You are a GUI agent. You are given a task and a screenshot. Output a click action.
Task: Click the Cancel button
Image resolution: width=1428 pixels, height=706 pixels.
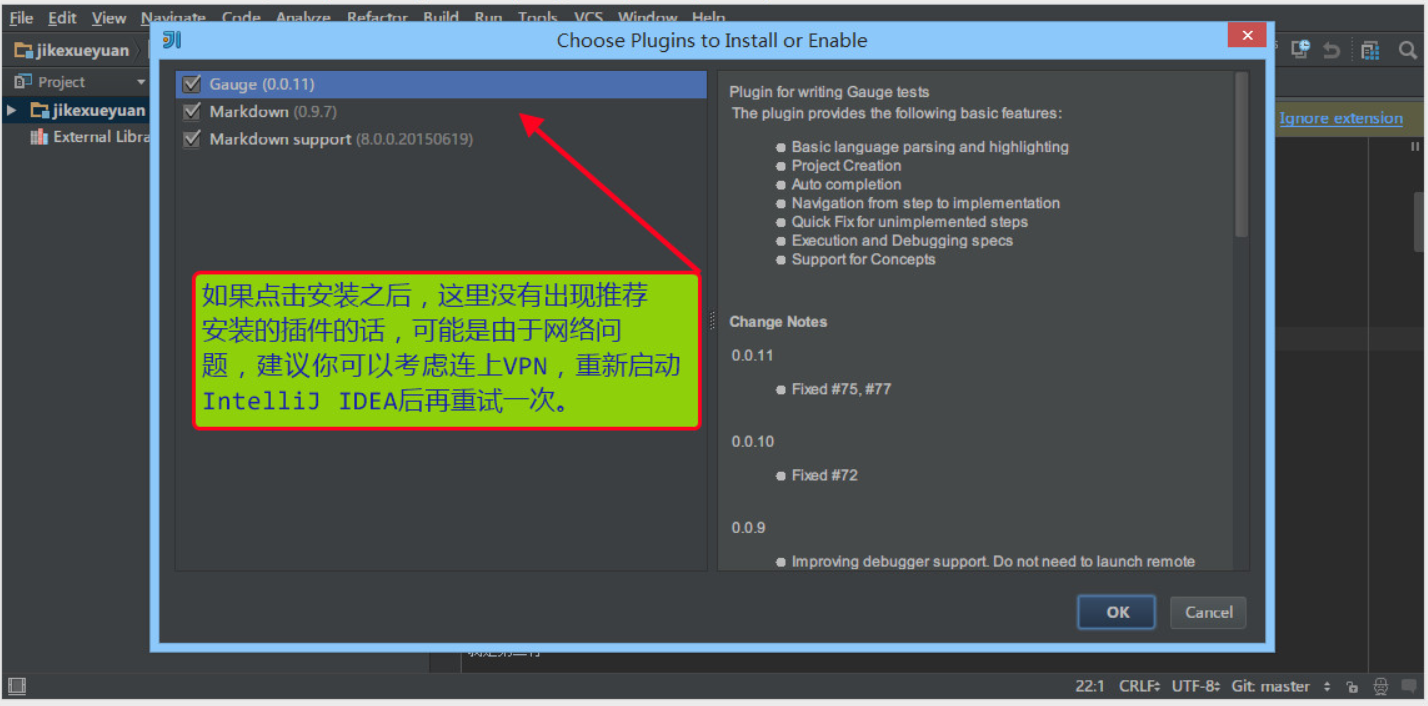coord(1208,612)
